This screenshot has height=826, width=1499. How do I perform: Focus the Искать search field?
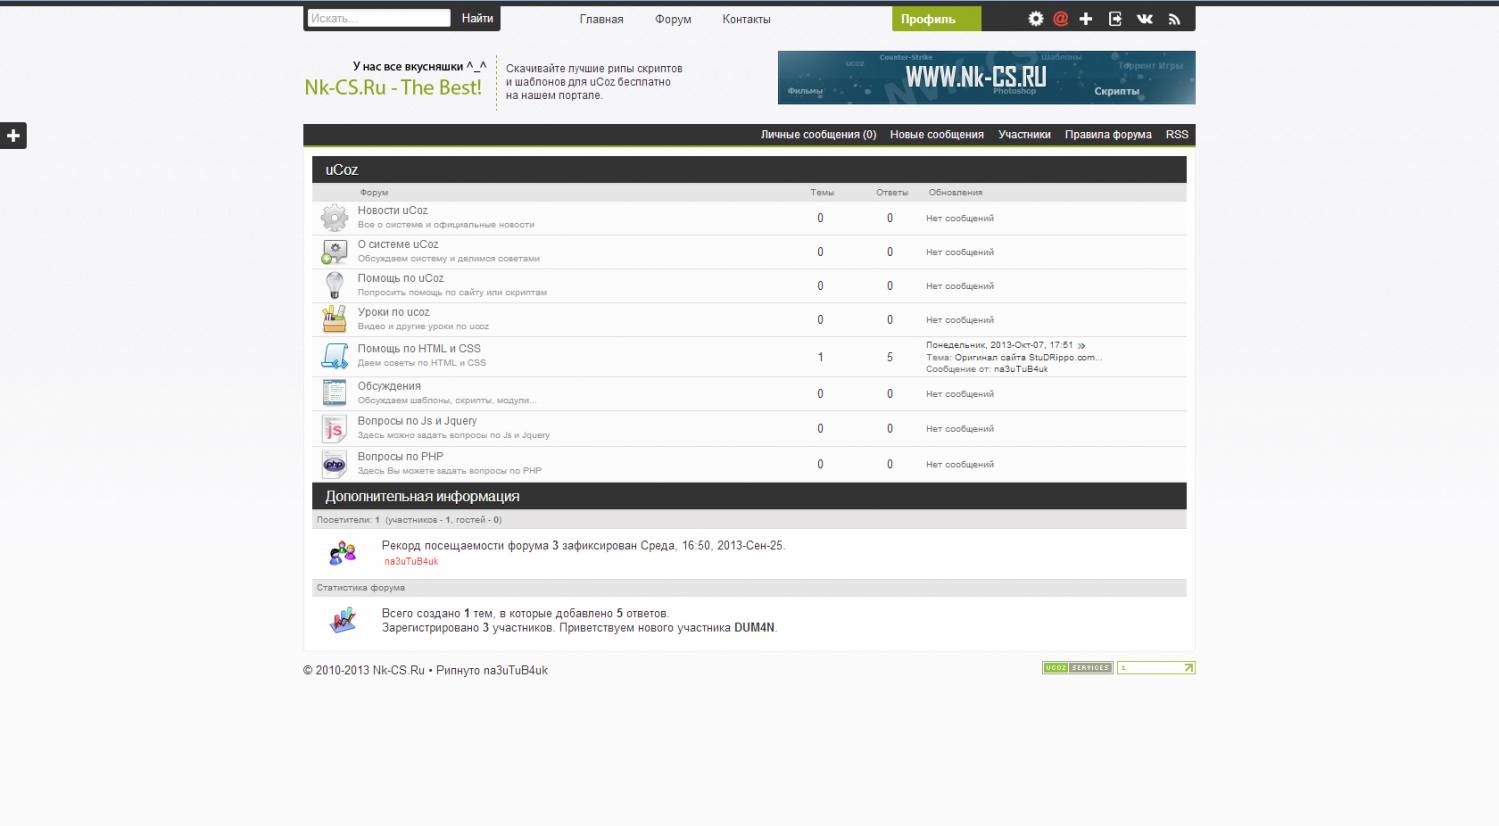pos(379,18)
